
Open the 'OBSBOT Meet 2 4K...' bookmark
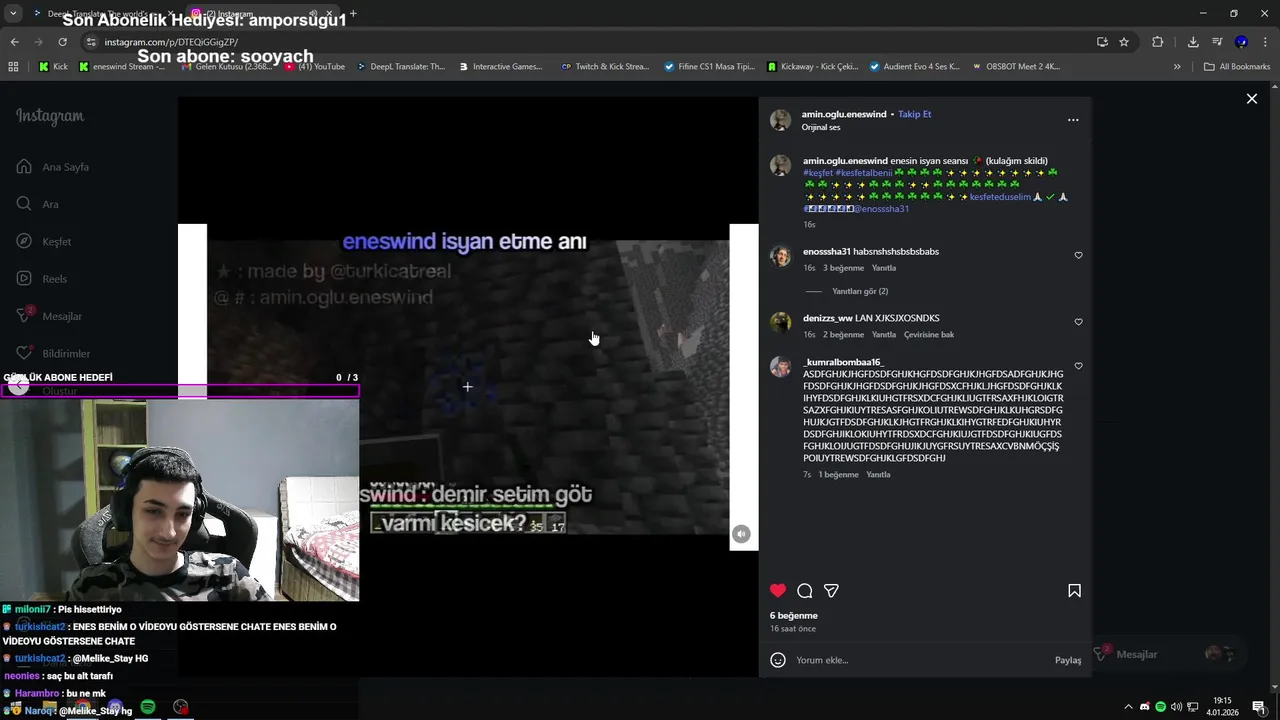tap(1015, 67)
